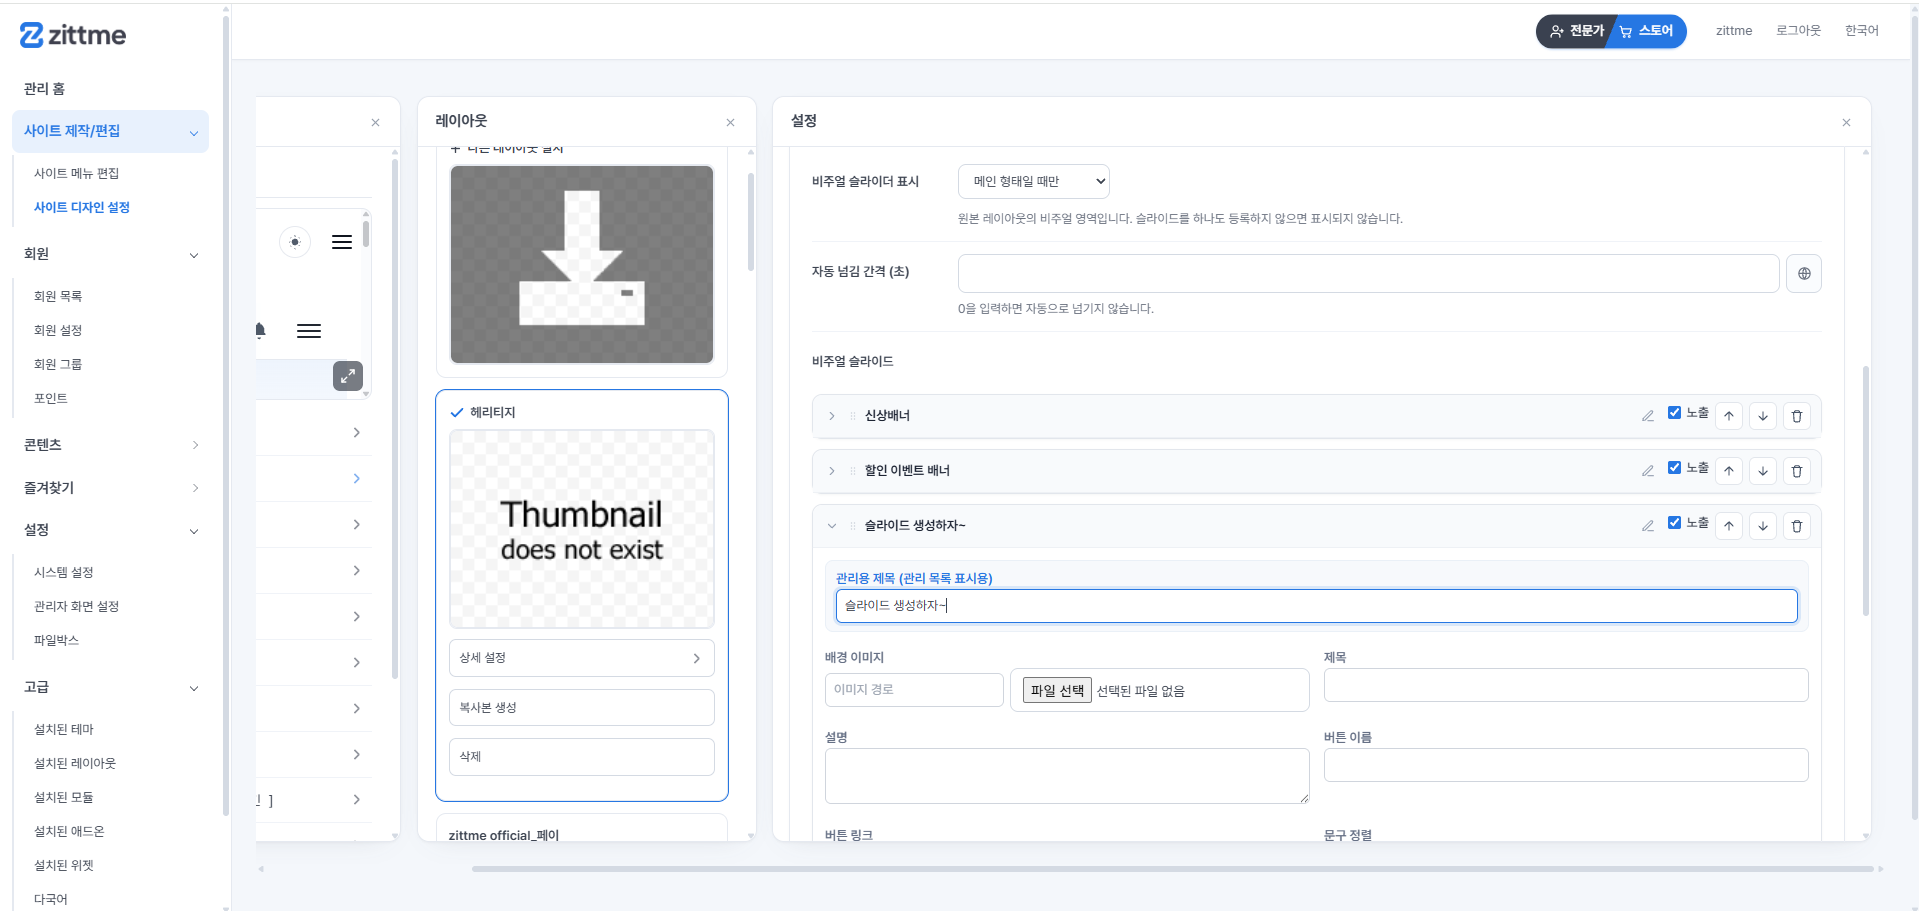The width and height of the screenshot is (1919, 911).
Task: Collapse 슬라이드 생성하자~ slide chevron
Action: coord(832,526)
